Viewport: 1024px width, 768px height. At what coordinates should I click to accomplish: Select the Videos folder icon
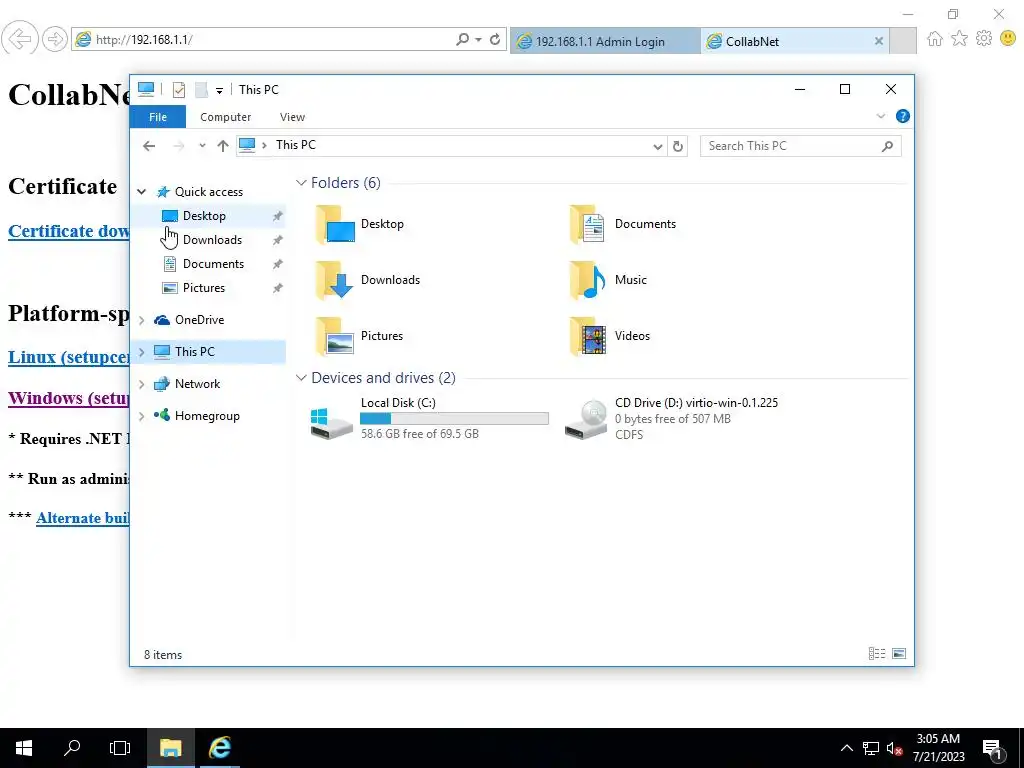pyautogui.click(x=588, y=336)
